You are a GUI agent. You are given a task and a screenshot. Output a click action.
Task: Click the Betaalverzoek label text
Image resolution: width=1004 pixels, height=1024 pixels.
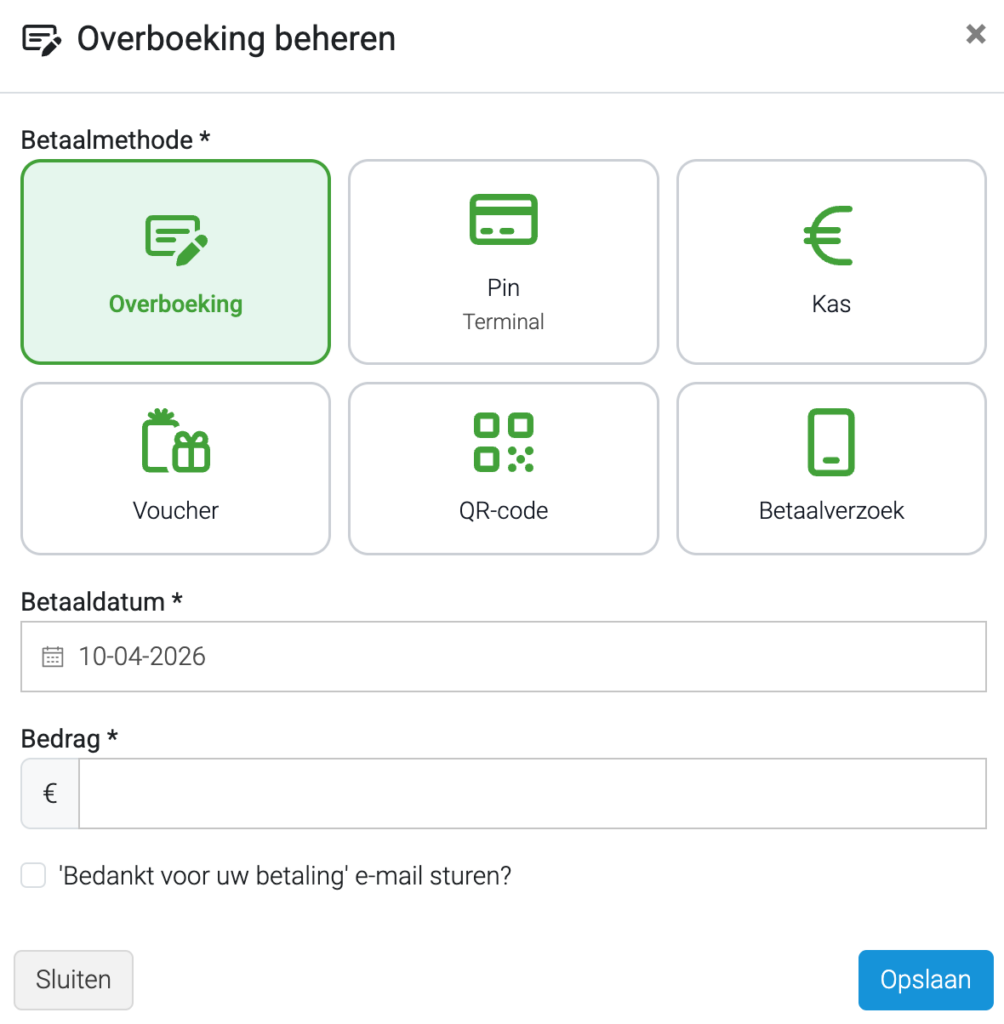pyautogui.click(x=831, y=511)
